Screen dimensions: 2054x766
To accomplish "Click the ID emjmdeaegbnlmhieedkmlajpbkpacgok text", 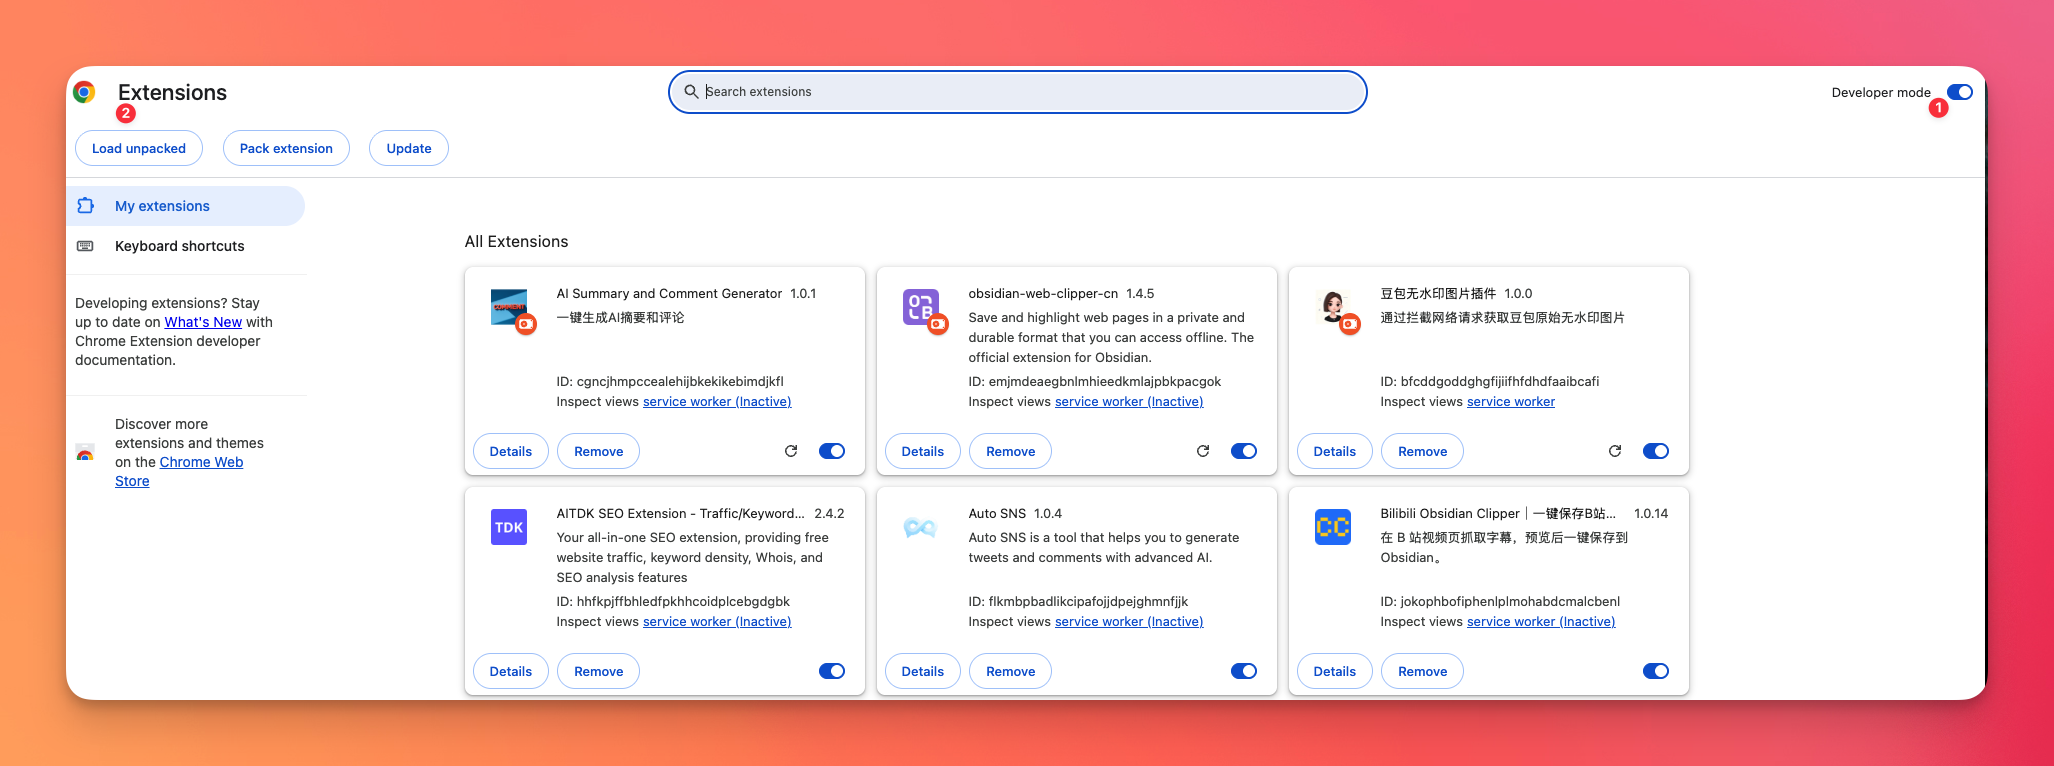I will [1095, 382].
